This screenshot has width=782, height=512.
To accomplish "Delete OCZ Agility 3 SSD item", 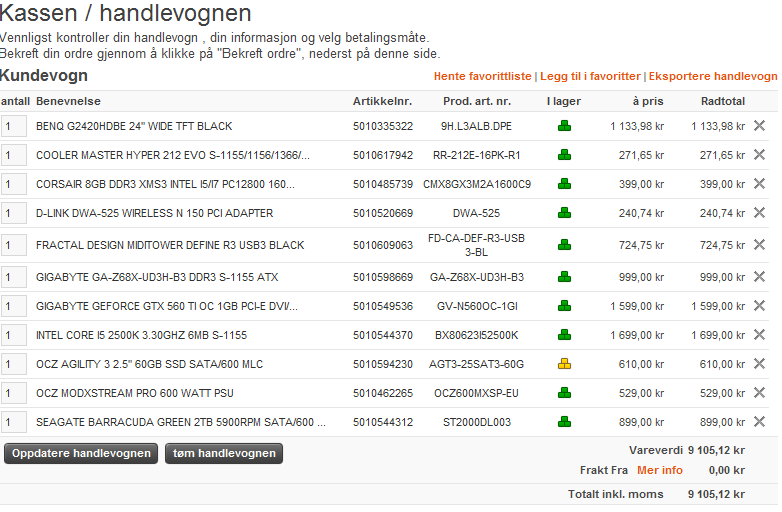I will (759, 363).
